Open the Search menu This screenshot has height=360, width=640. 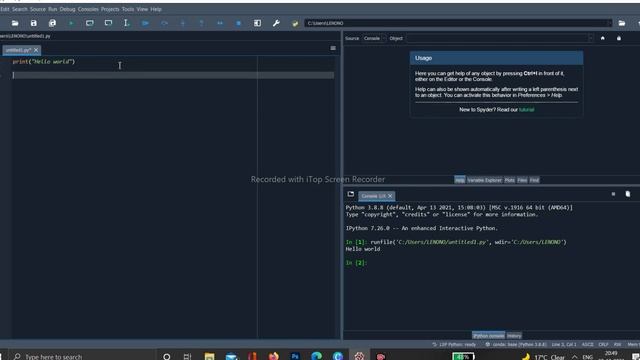20,9
